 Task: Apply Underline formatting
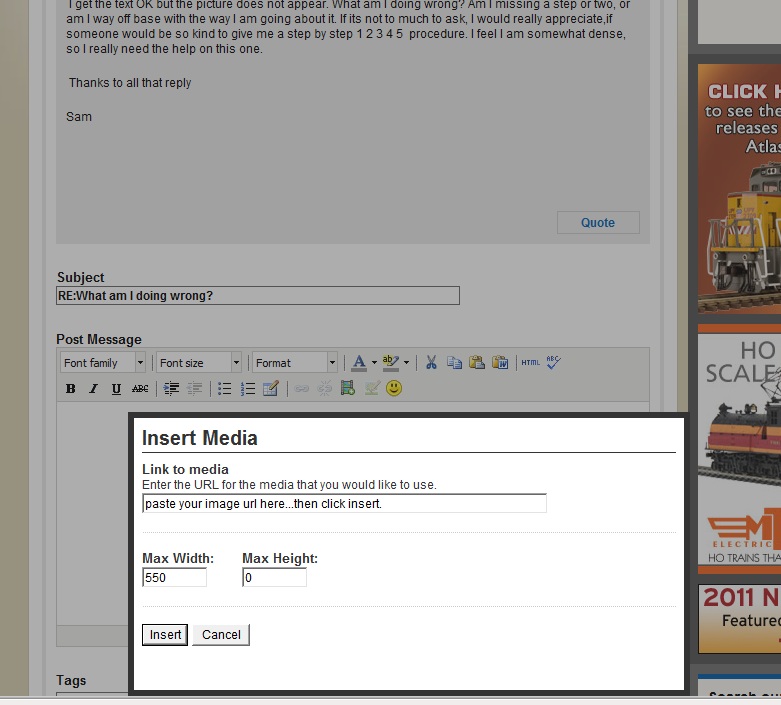coord(116,389)
